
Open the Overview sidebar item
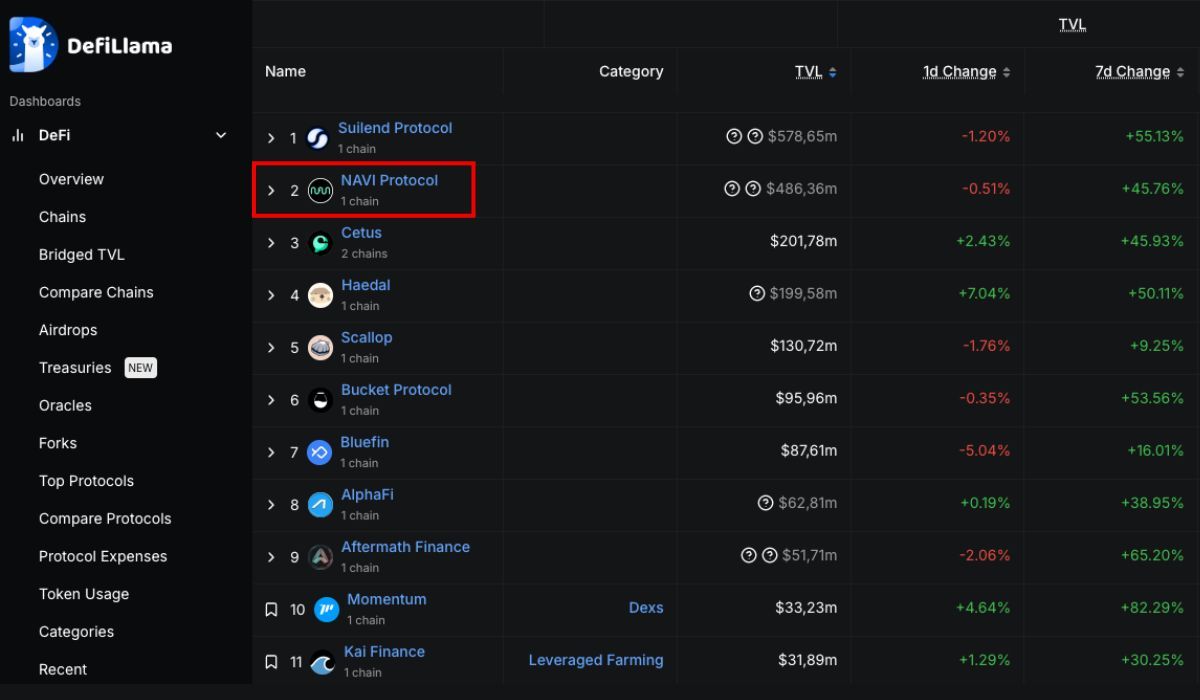[71, 179]
